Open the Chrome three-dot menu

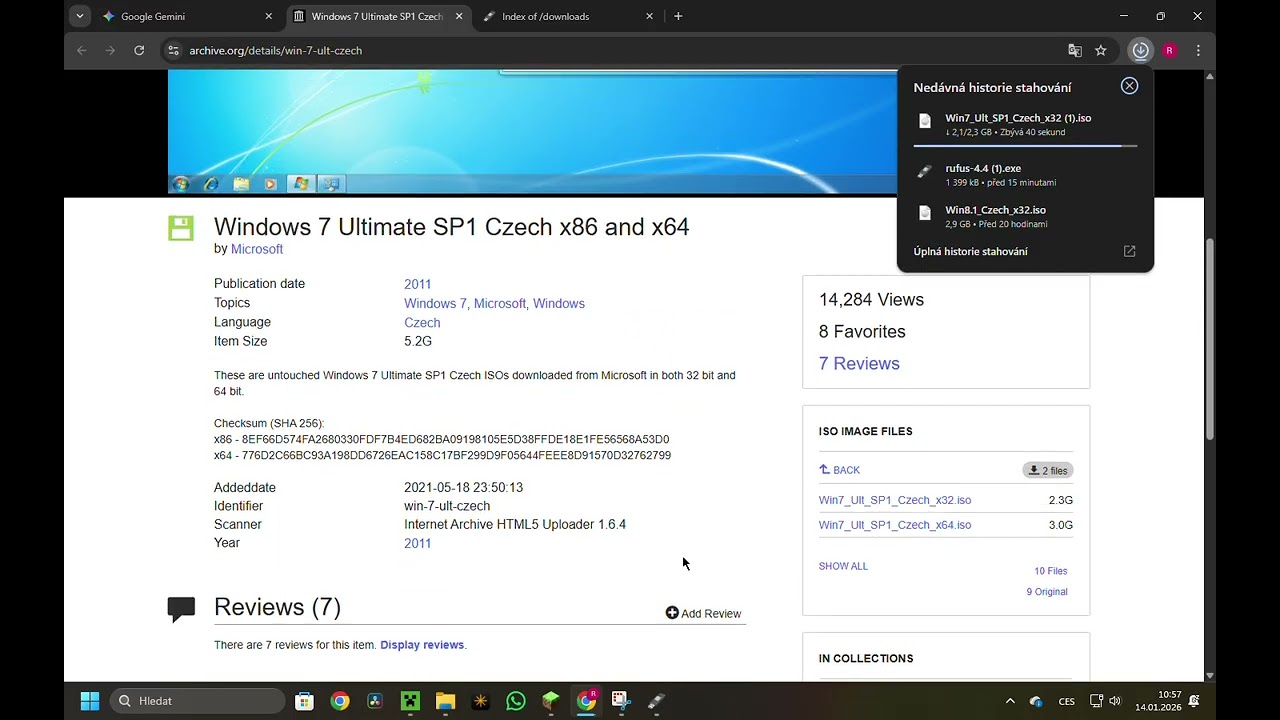click(1198, 50)
